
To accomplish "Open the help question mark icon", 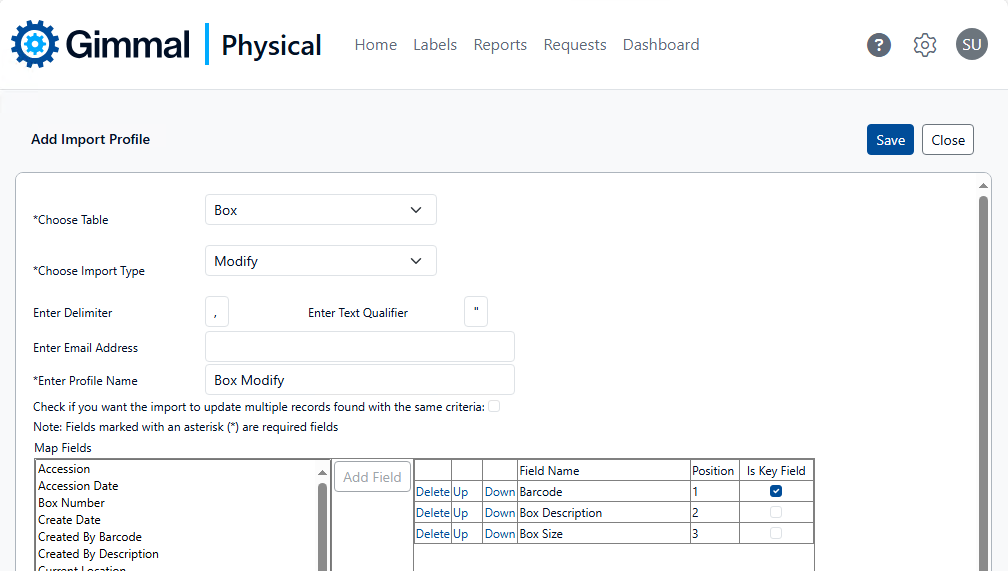I will pyautogui.click(x=879, y=45).
